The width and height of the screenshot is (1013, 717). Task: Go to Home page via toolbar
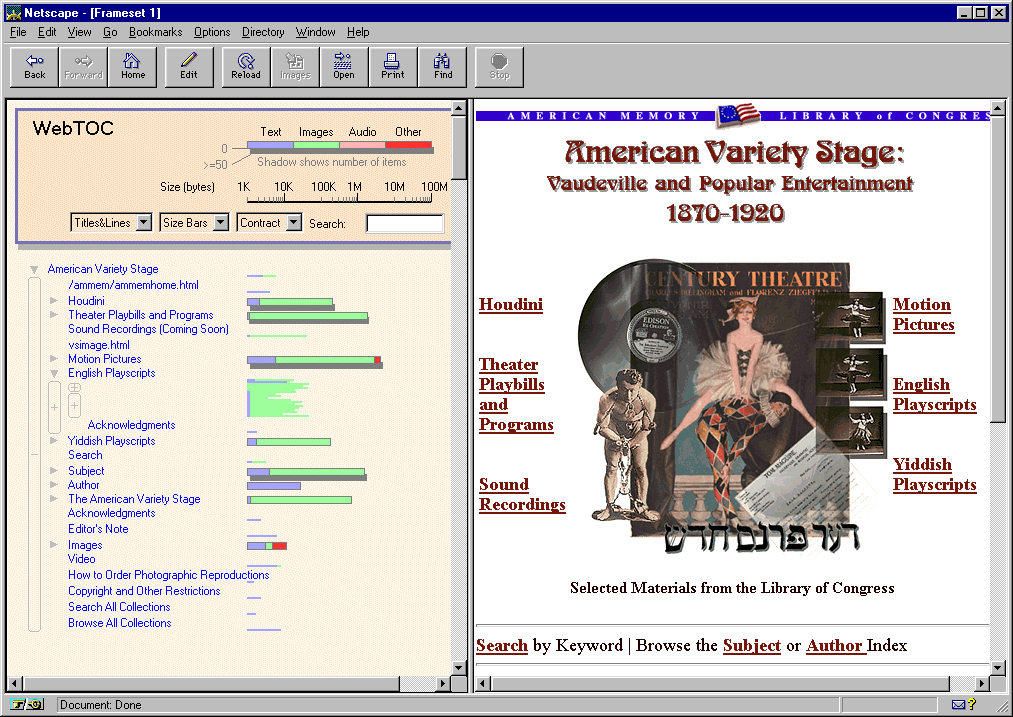point(133,66)
